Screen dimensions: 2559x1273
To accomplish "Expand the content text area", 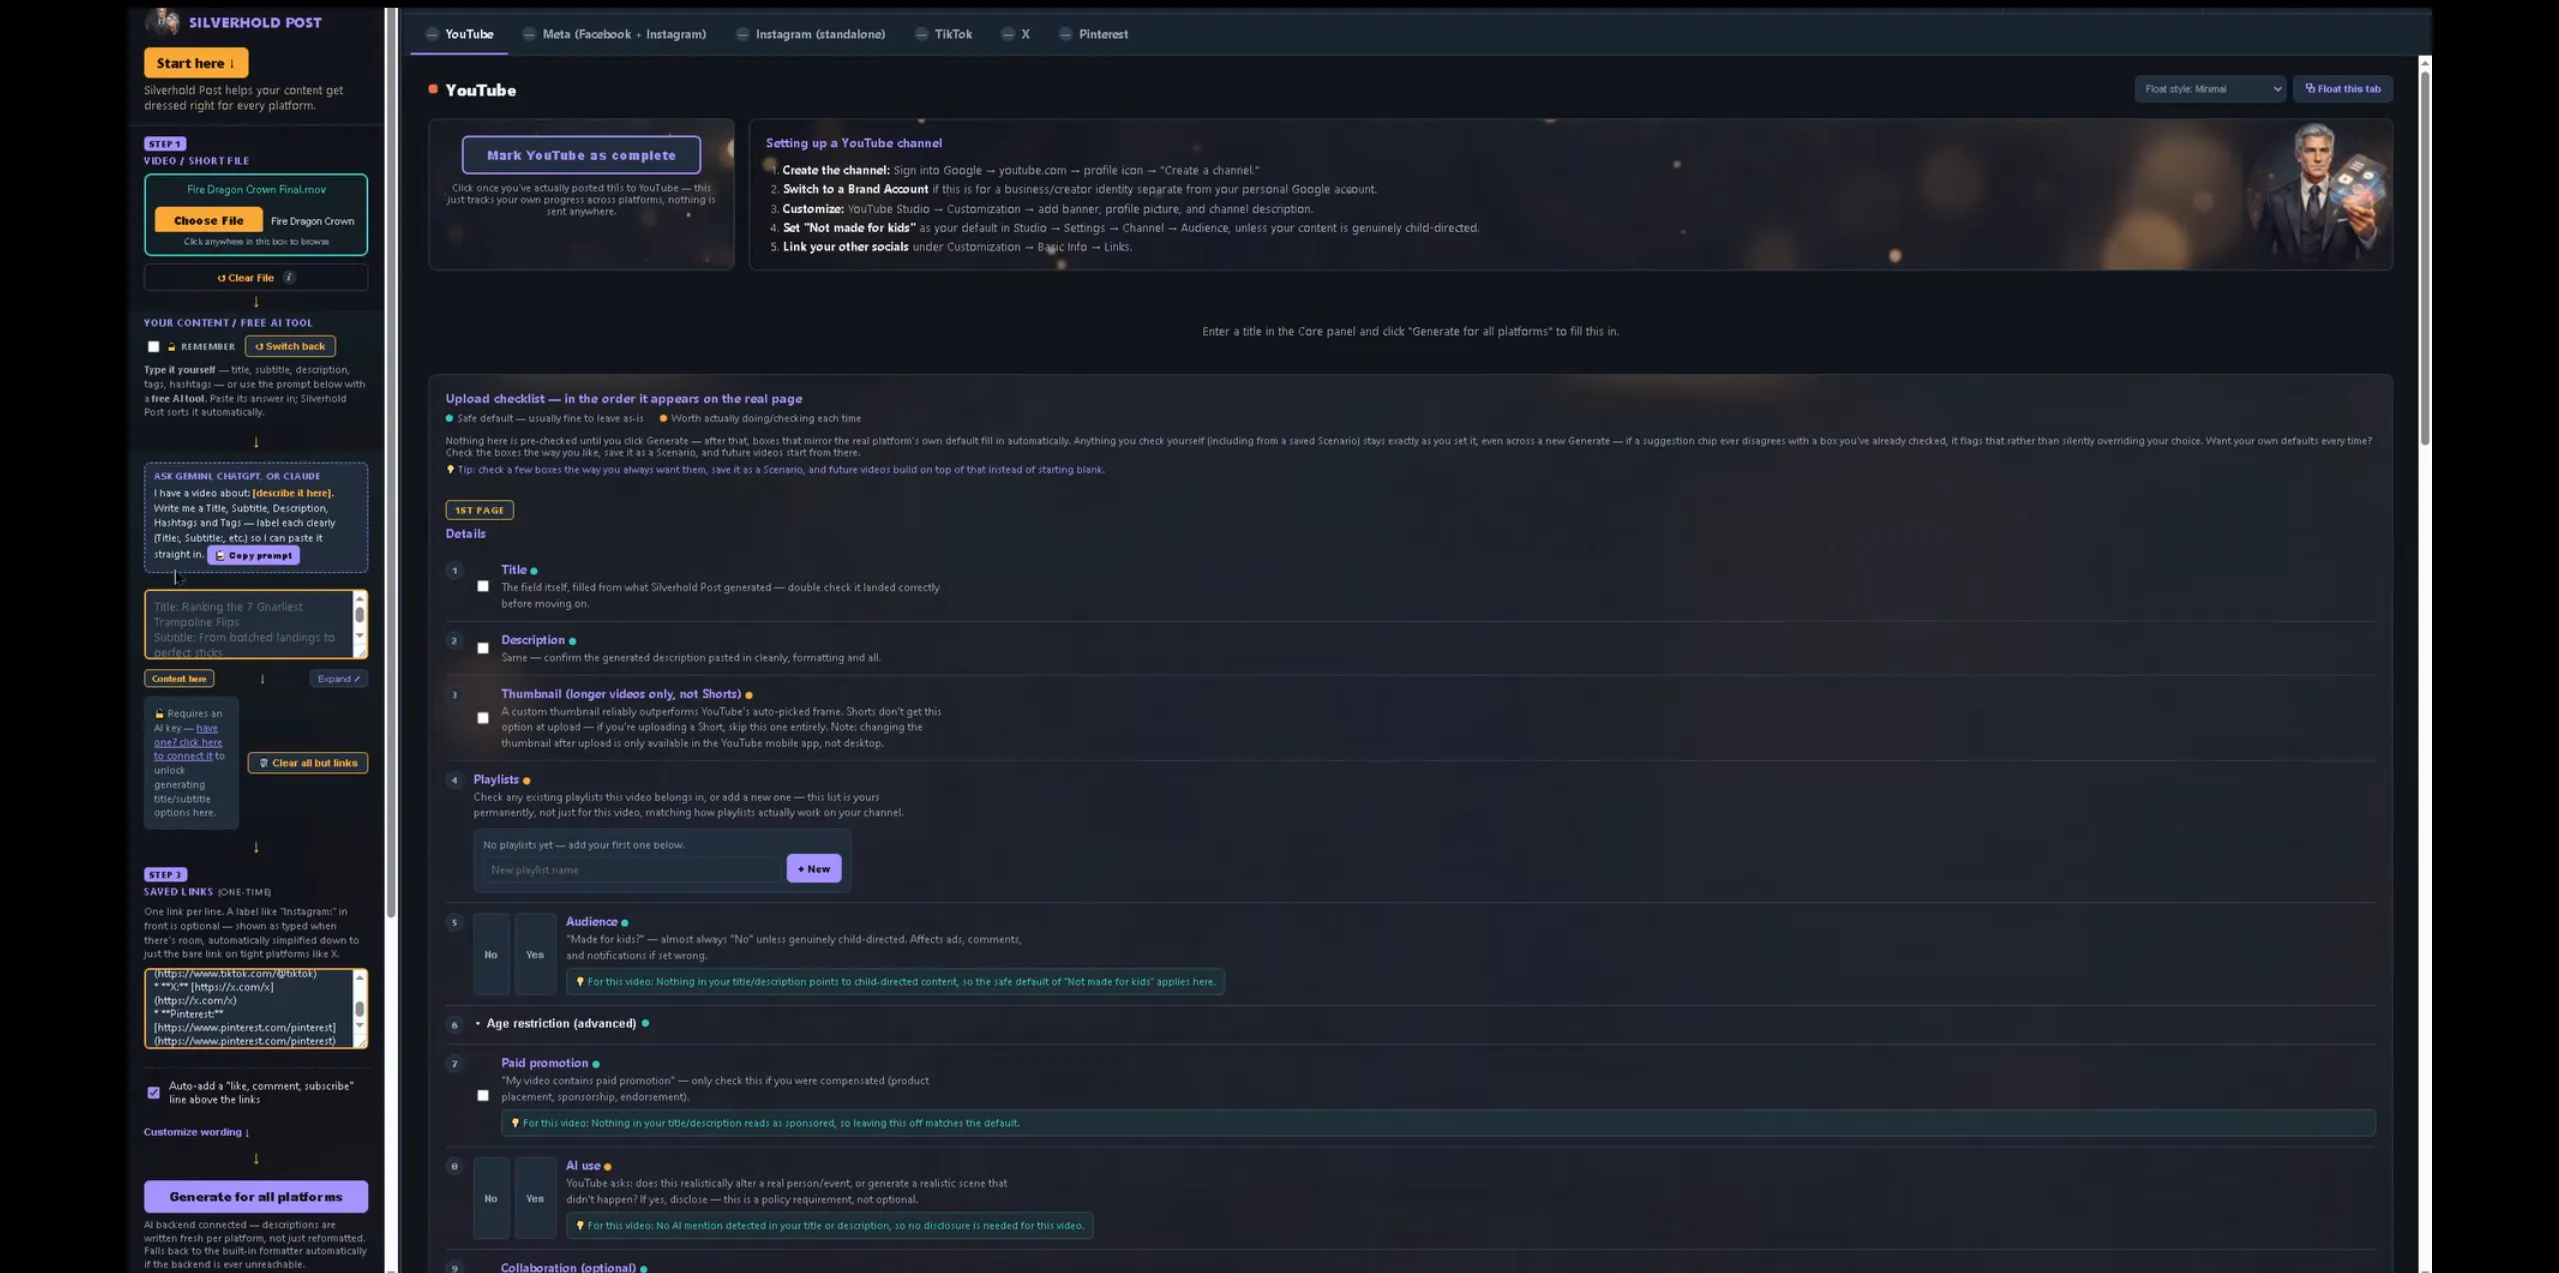I will click(x=338, y=679).
